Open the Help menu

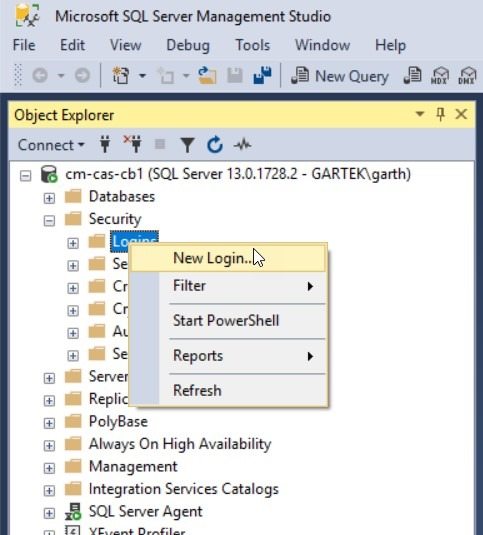coord(391,45)
